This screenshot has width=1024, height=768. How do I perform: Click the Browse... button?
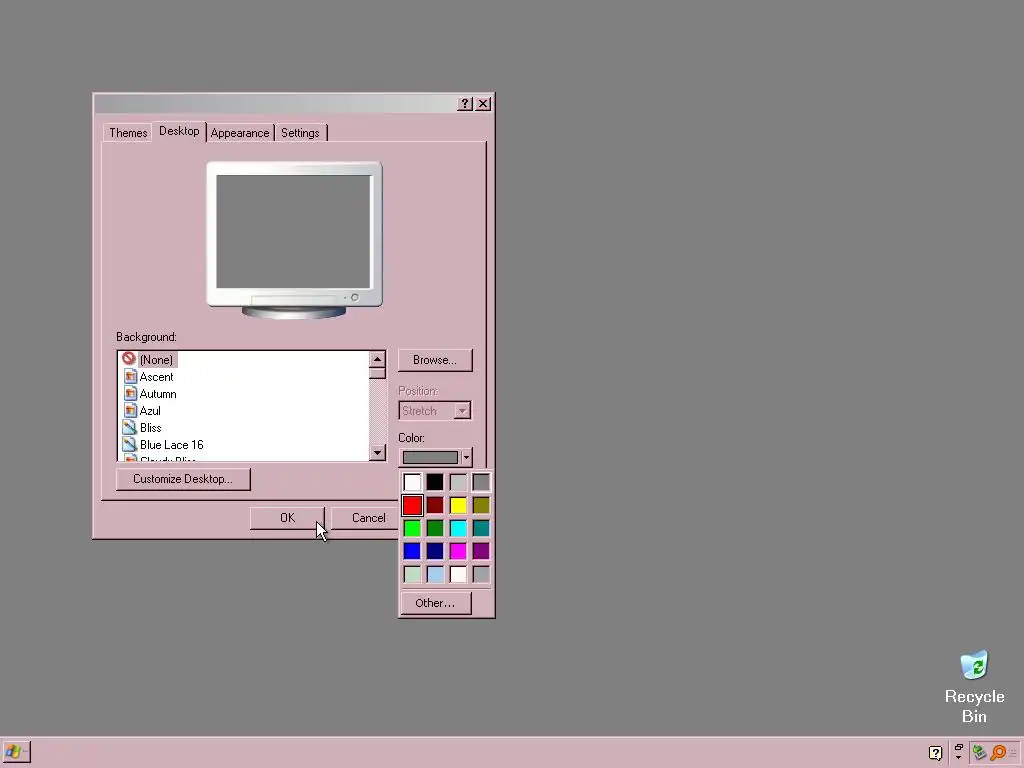point(435,360)
